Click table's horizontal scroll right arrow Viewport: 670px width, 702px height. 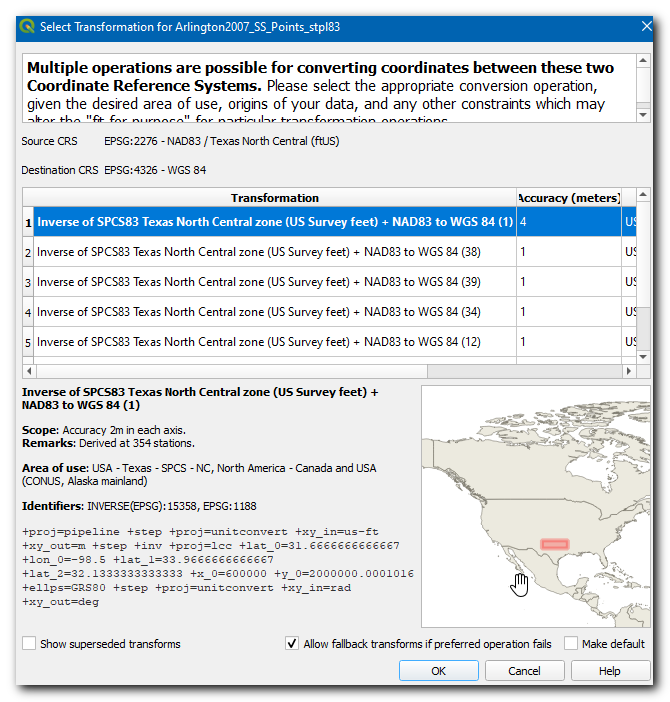(630, 371)
